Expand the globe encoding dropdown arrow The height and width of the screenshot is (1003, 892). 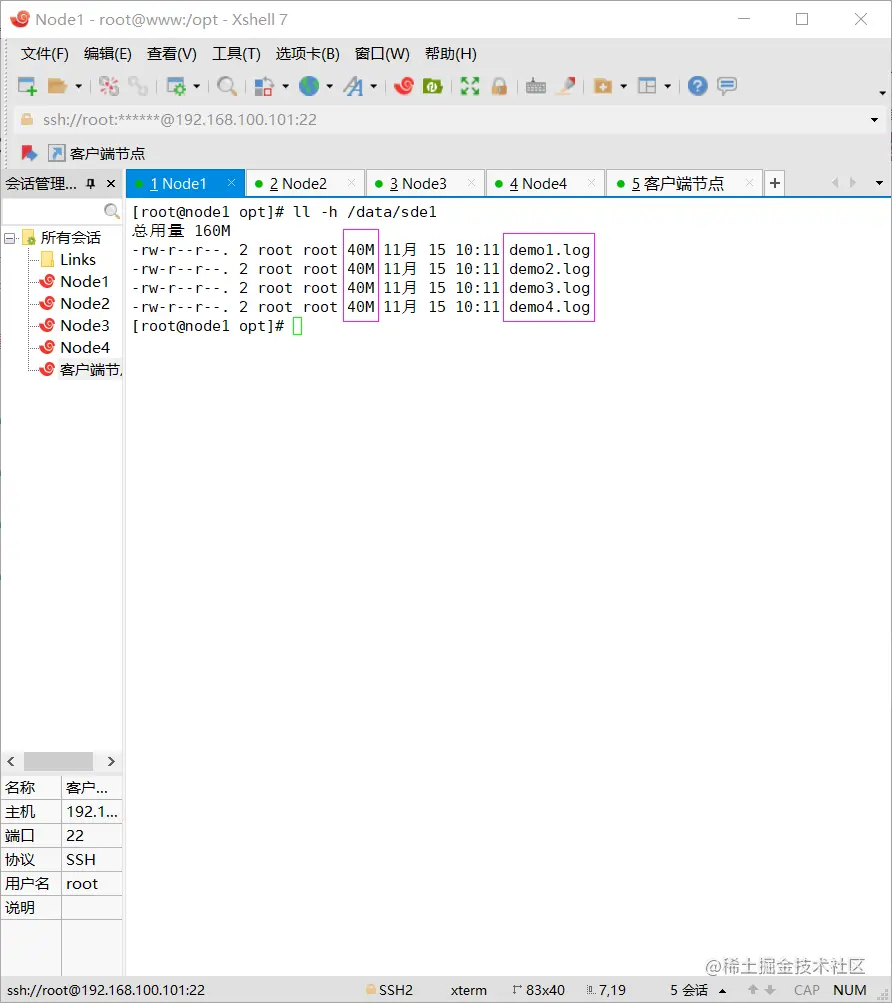[330, 86]
